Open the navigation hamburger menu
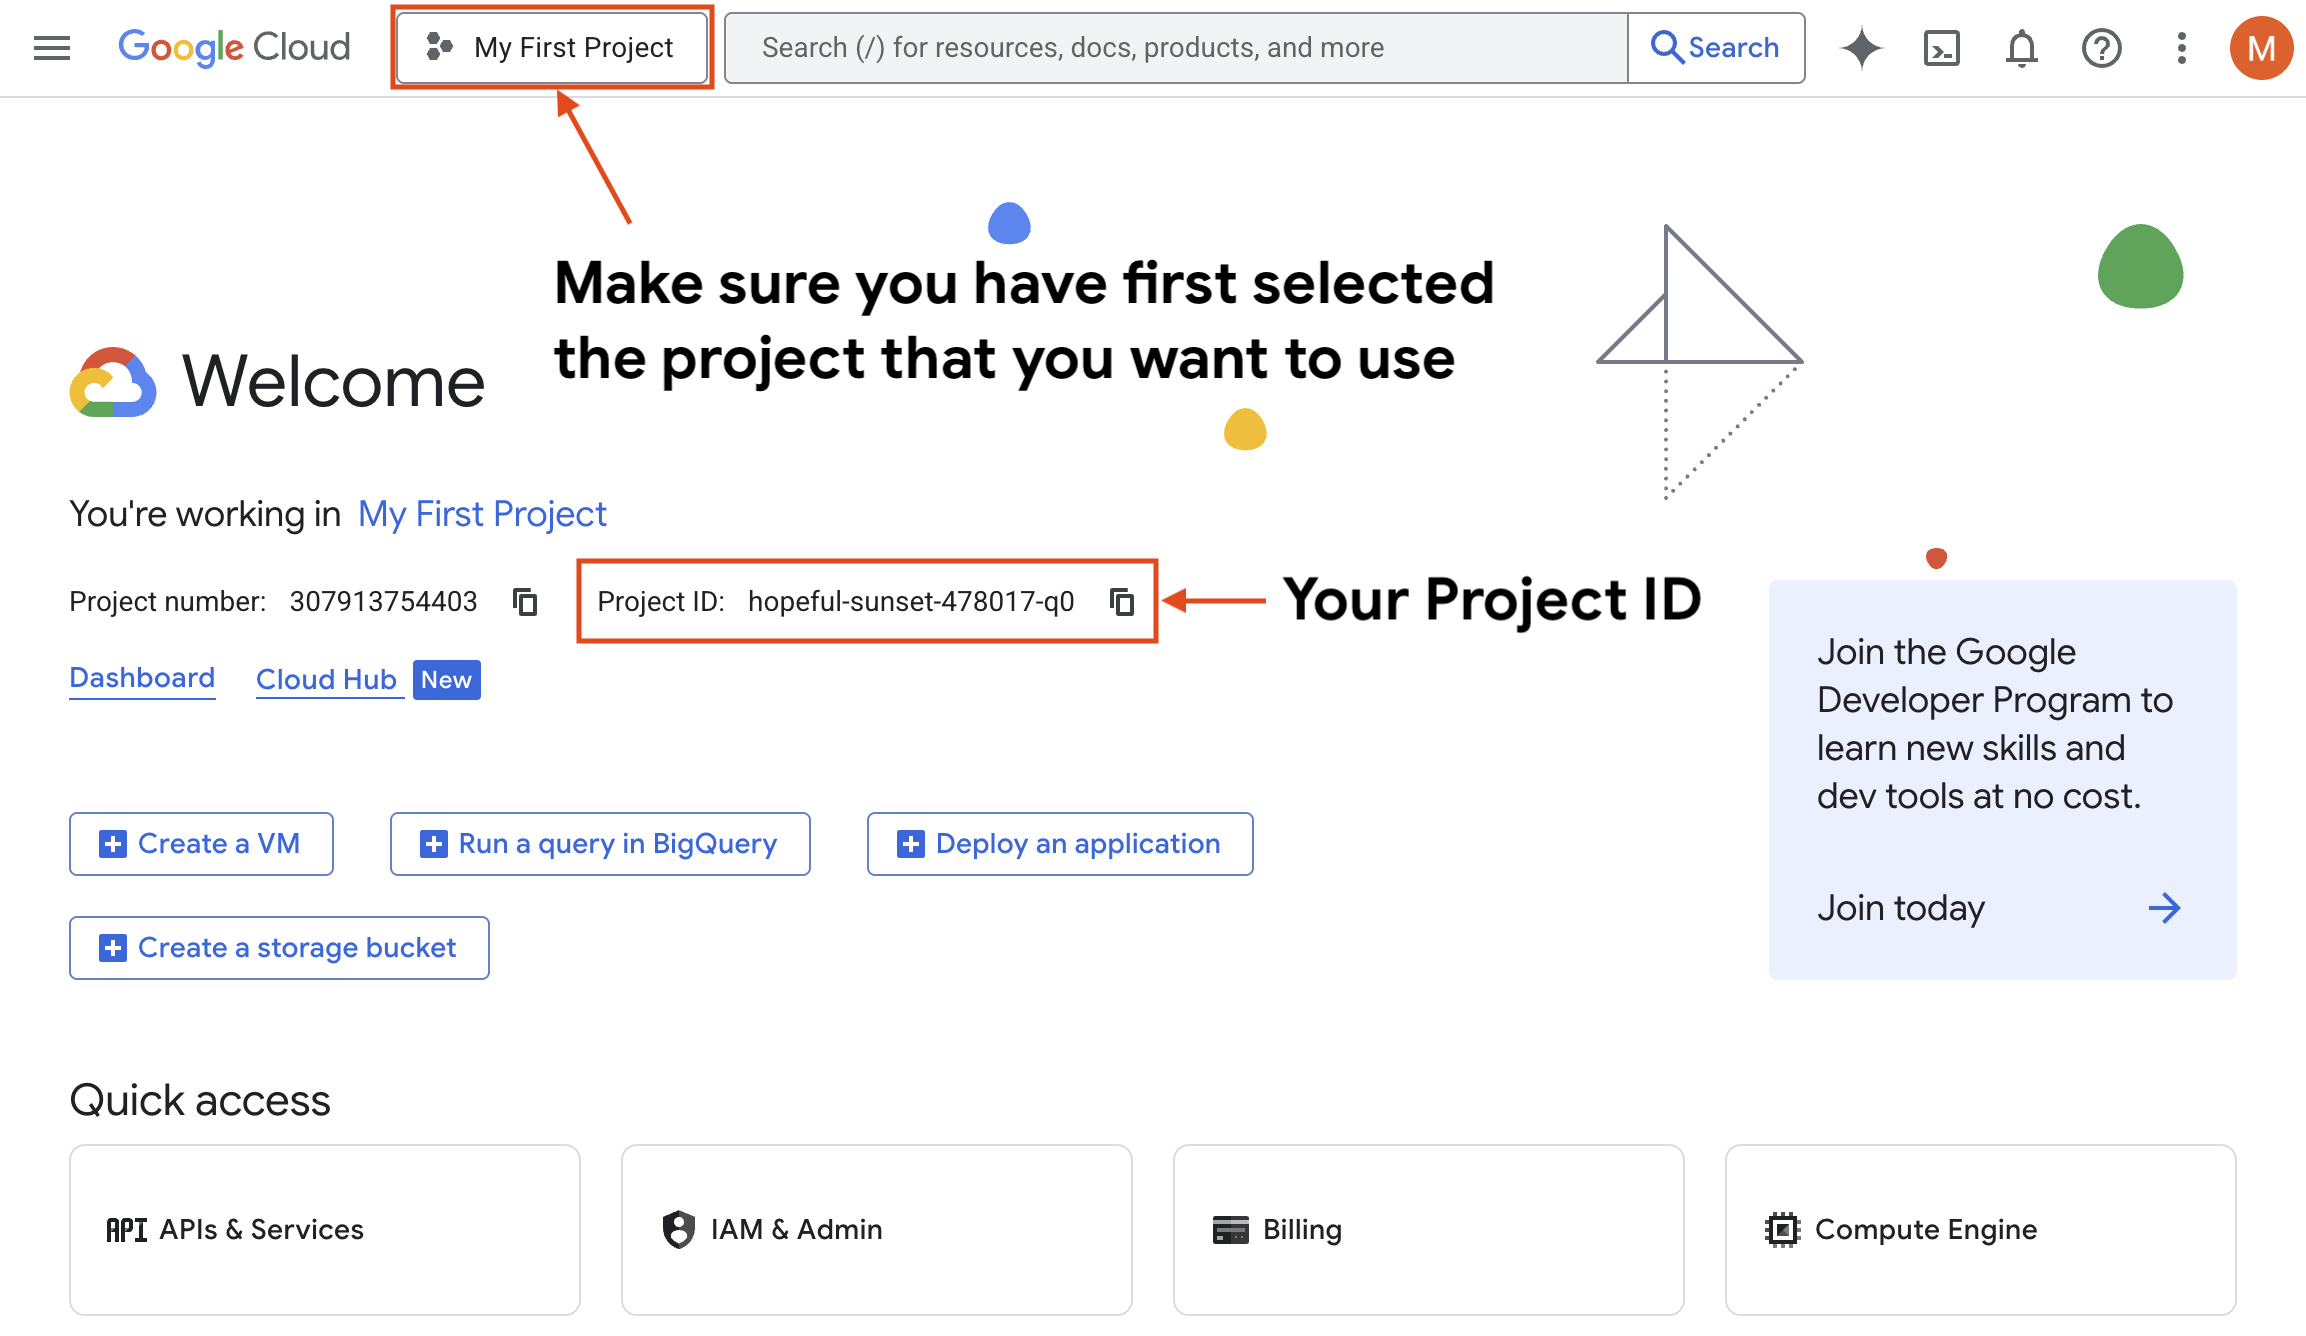This screenshot has width=2306, height=1336. (51, 47)
